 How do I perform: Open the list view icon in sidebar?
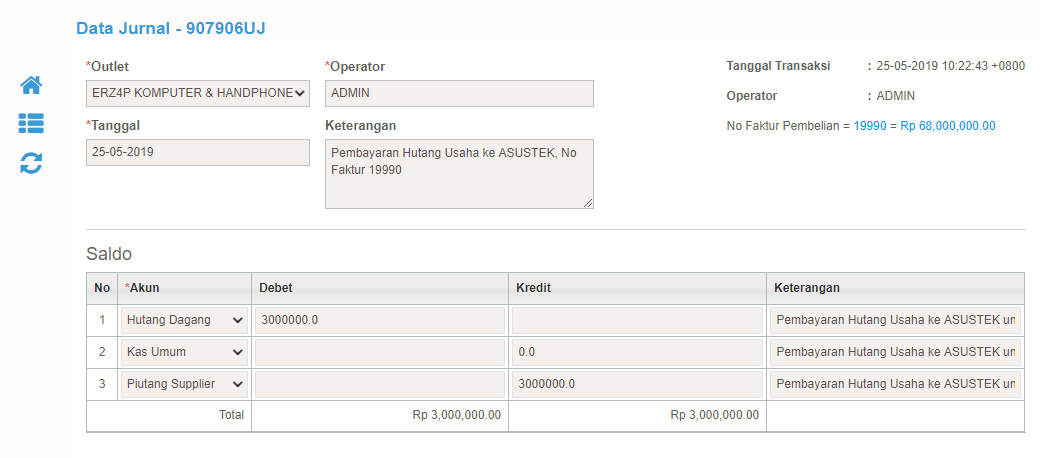pos(31,123)
